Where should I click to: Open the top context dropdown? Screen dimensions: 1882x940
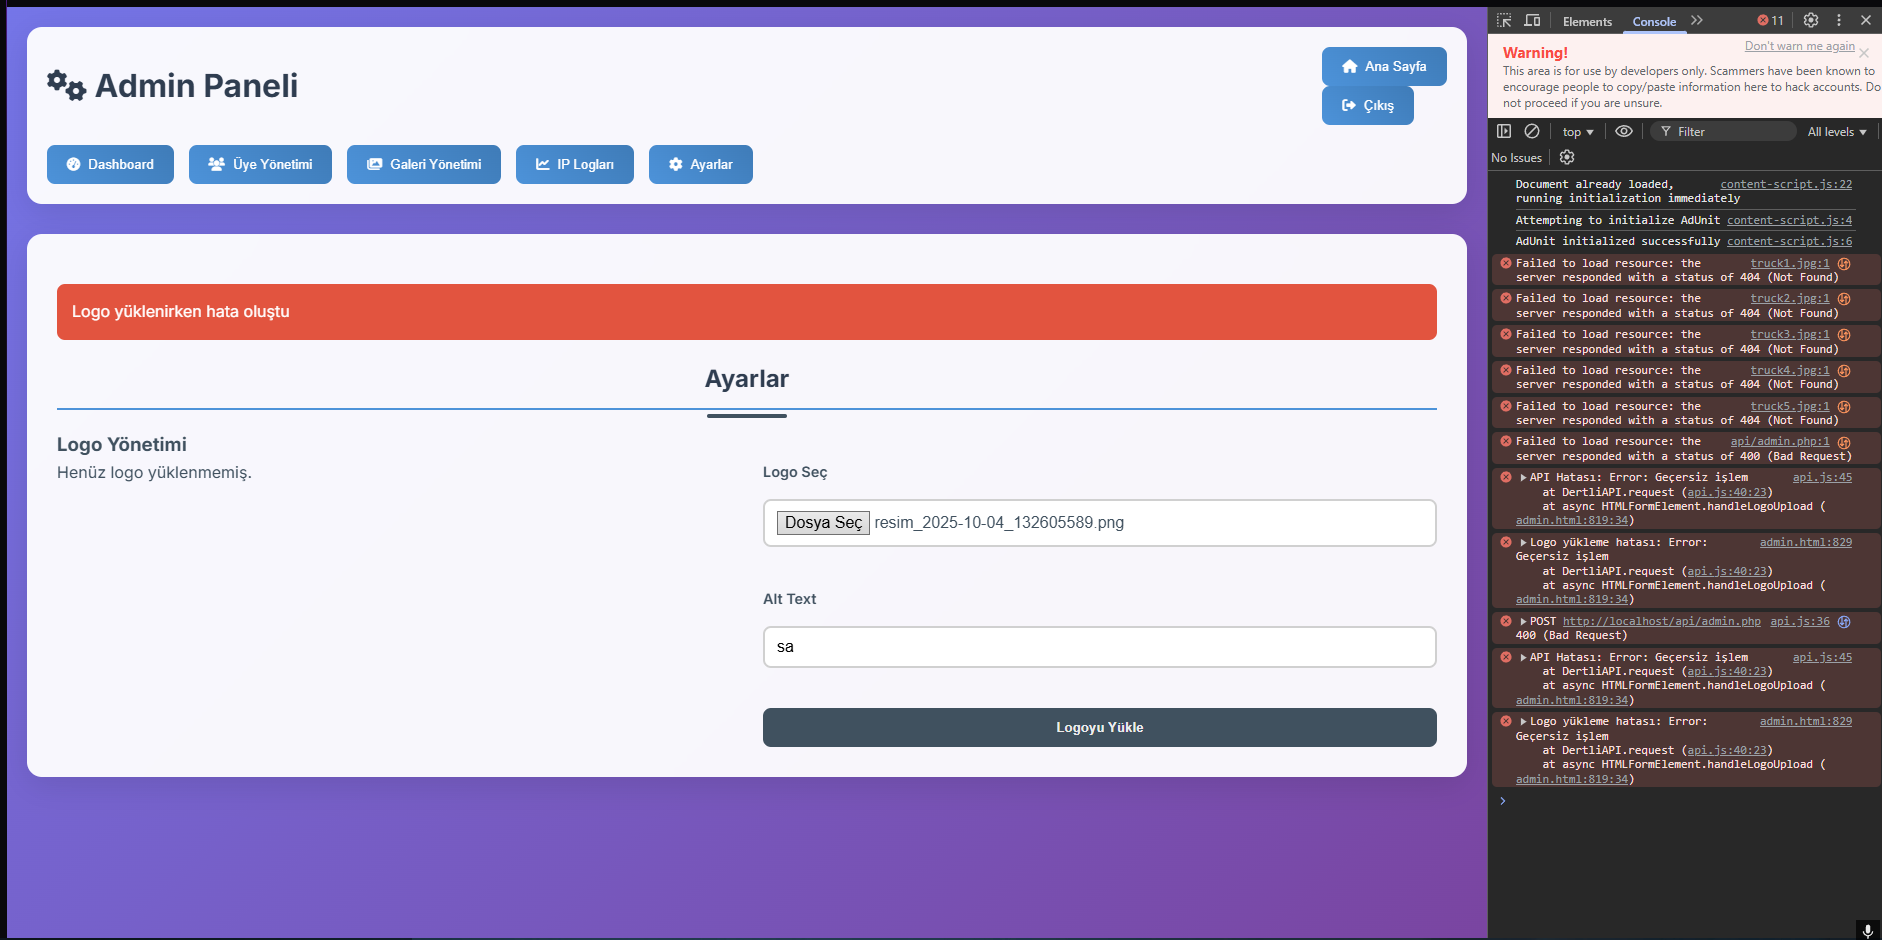pyautogui.click(x=1578, y=132)
